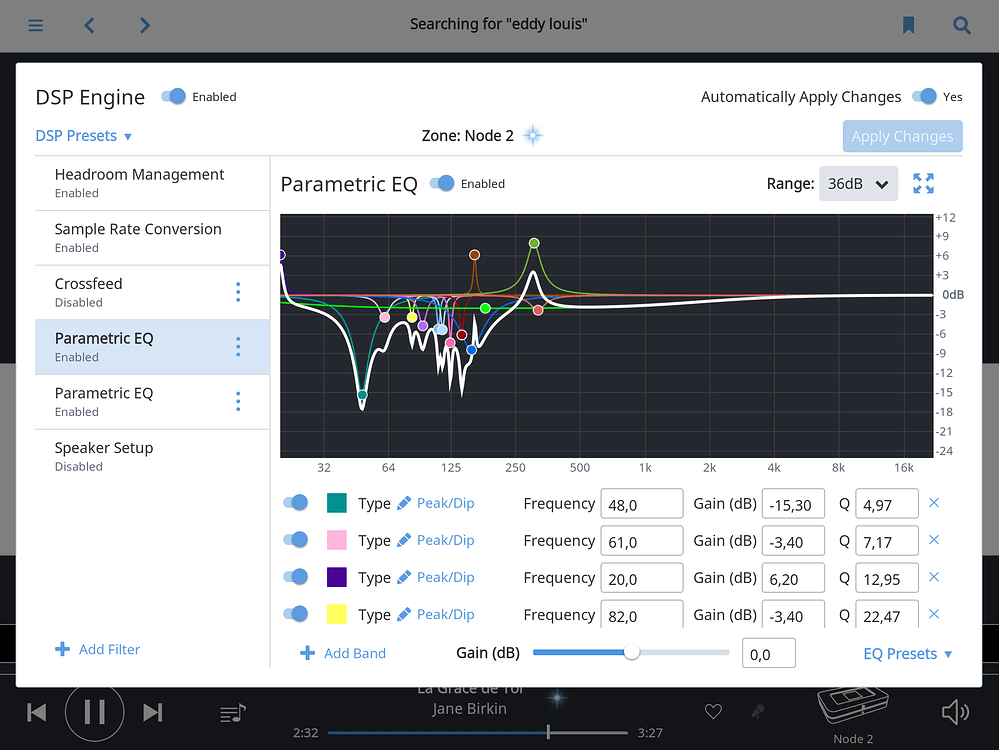Adjust the Gain (dB) slider
This screenshot has height=750, width=999.
coord(631,652)
